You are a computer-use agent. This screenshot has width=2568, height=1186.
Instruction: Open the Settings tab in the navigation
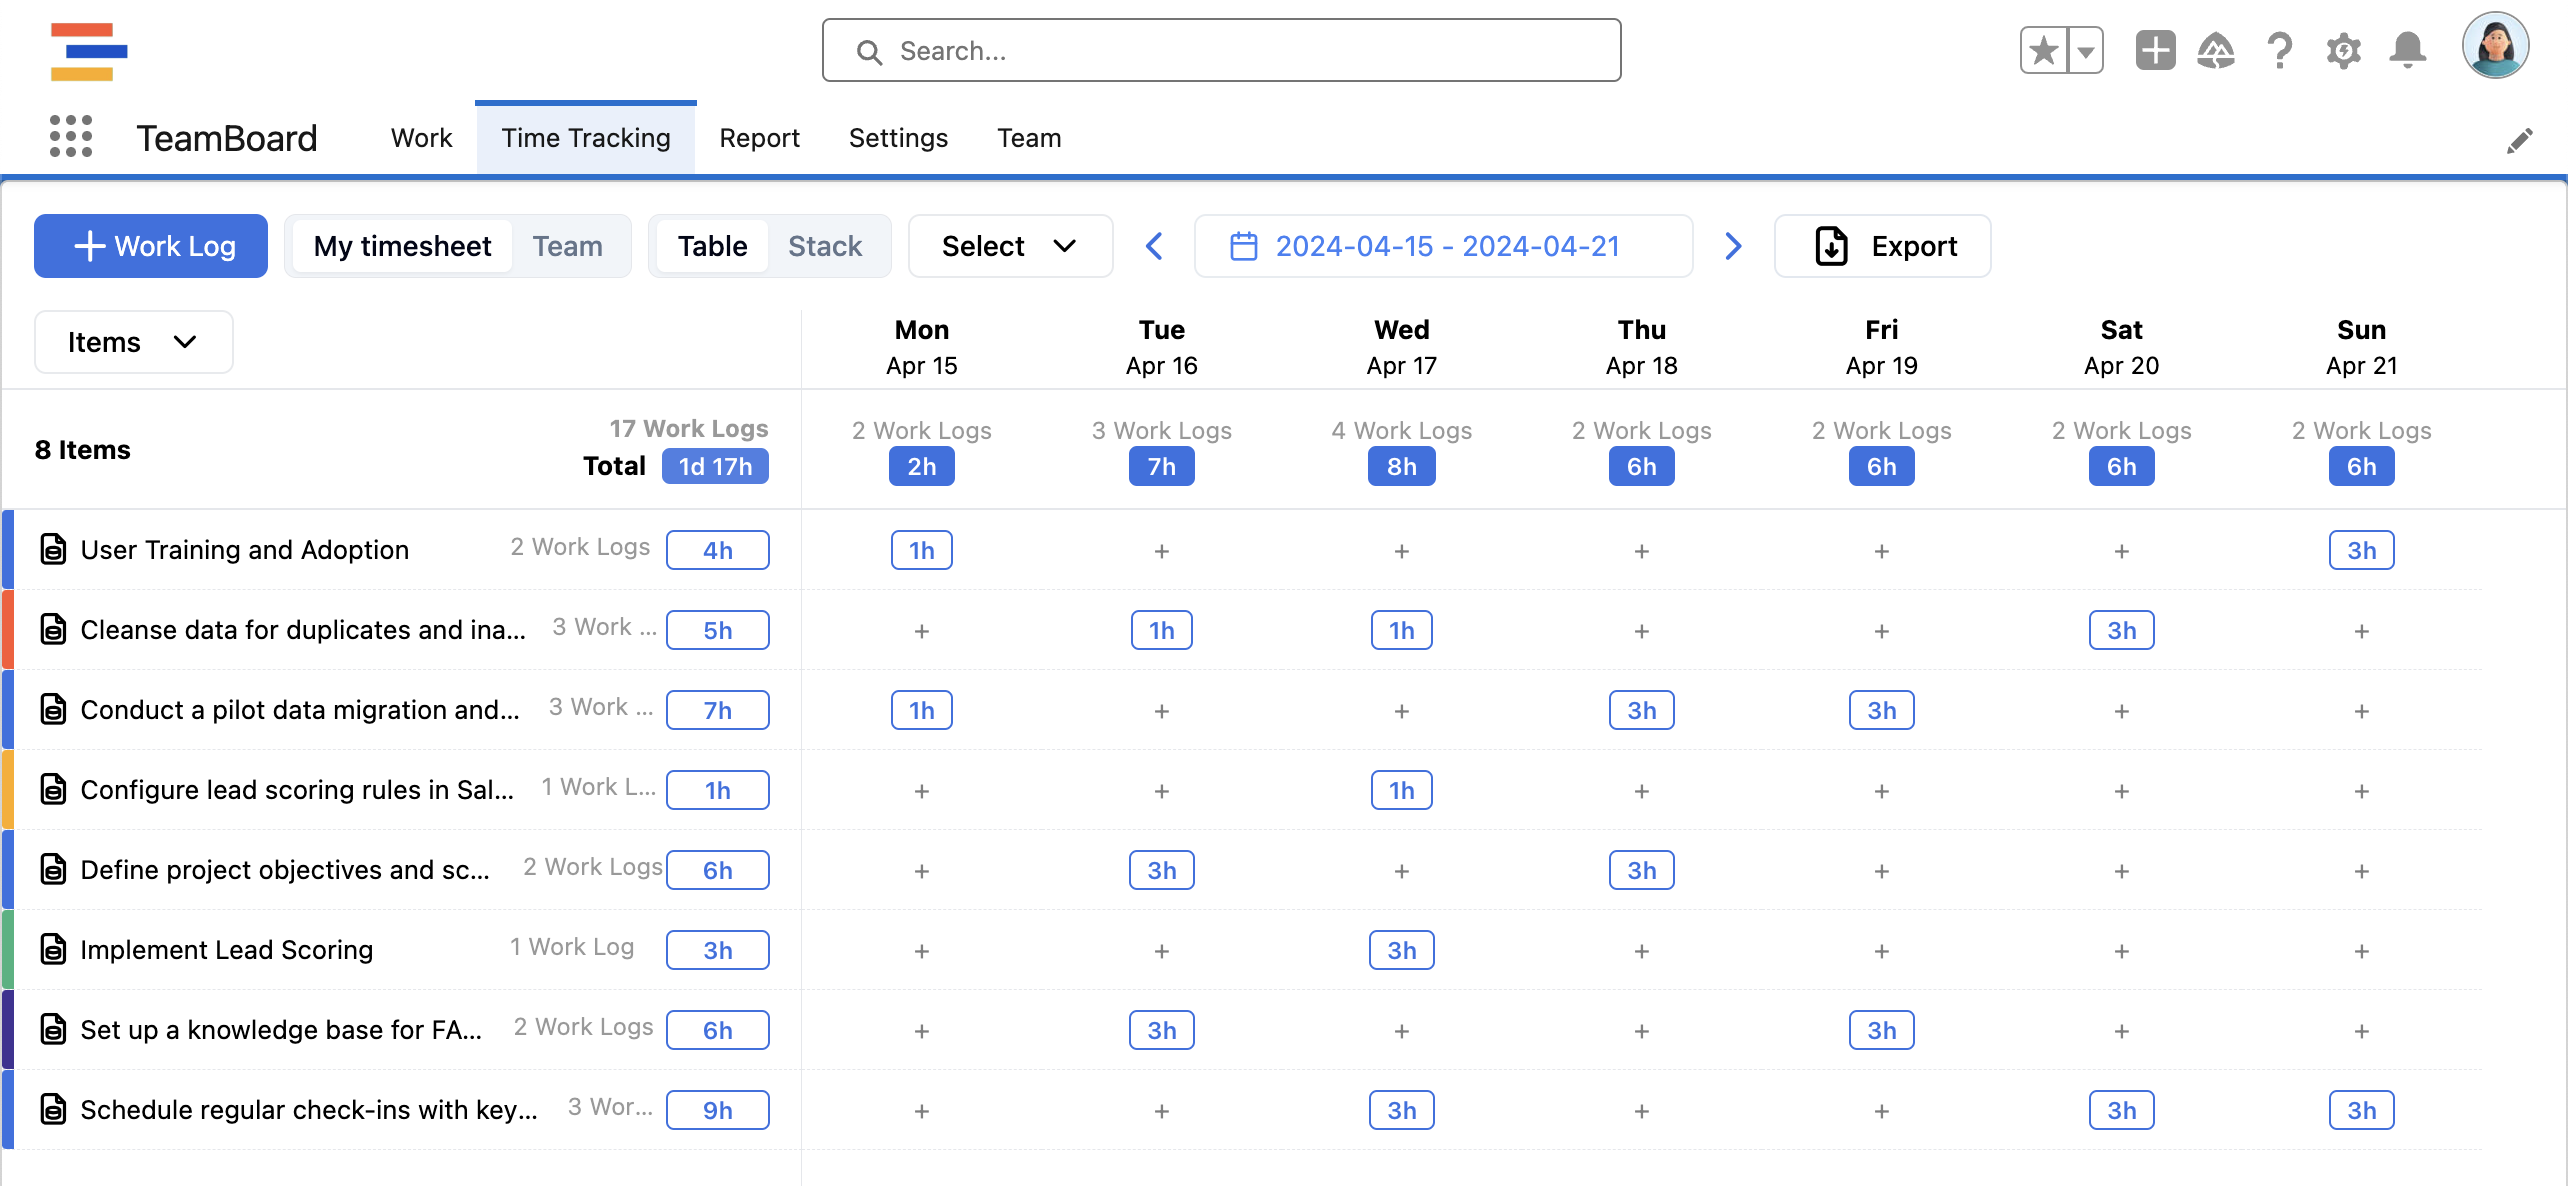pos(897,138)
